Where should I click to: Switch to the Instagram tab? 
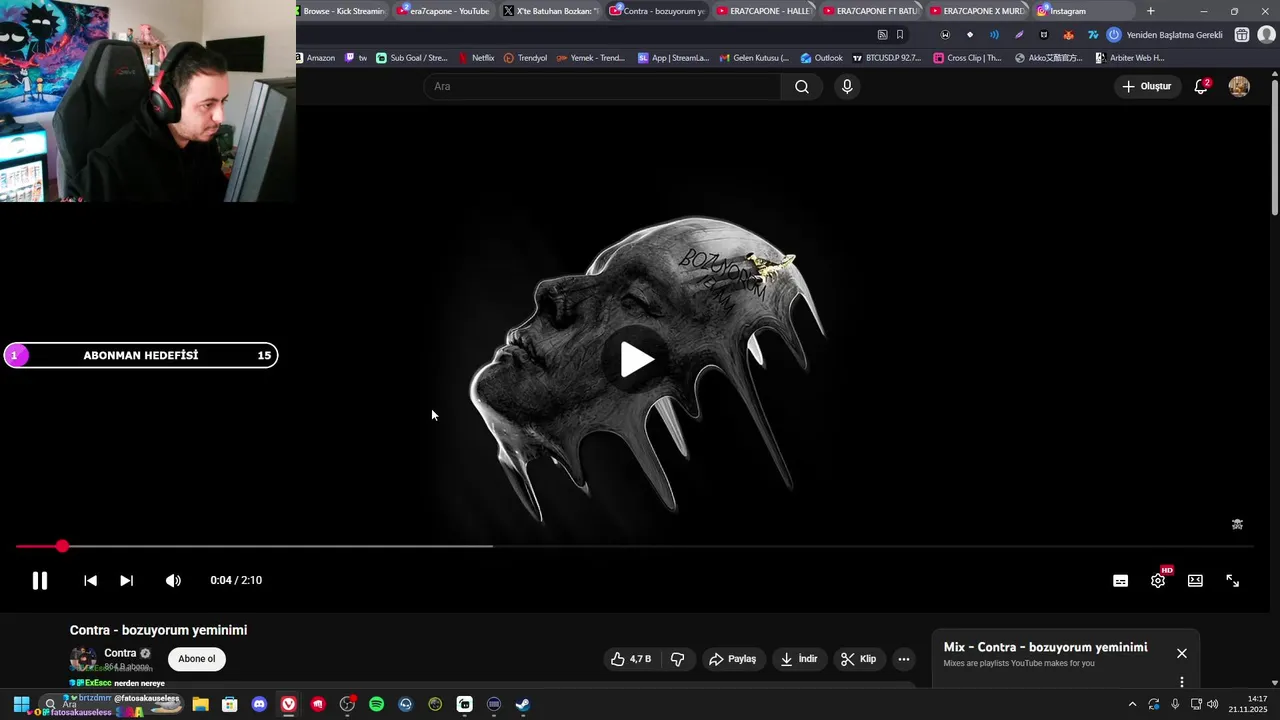(x=1082, y=11)
